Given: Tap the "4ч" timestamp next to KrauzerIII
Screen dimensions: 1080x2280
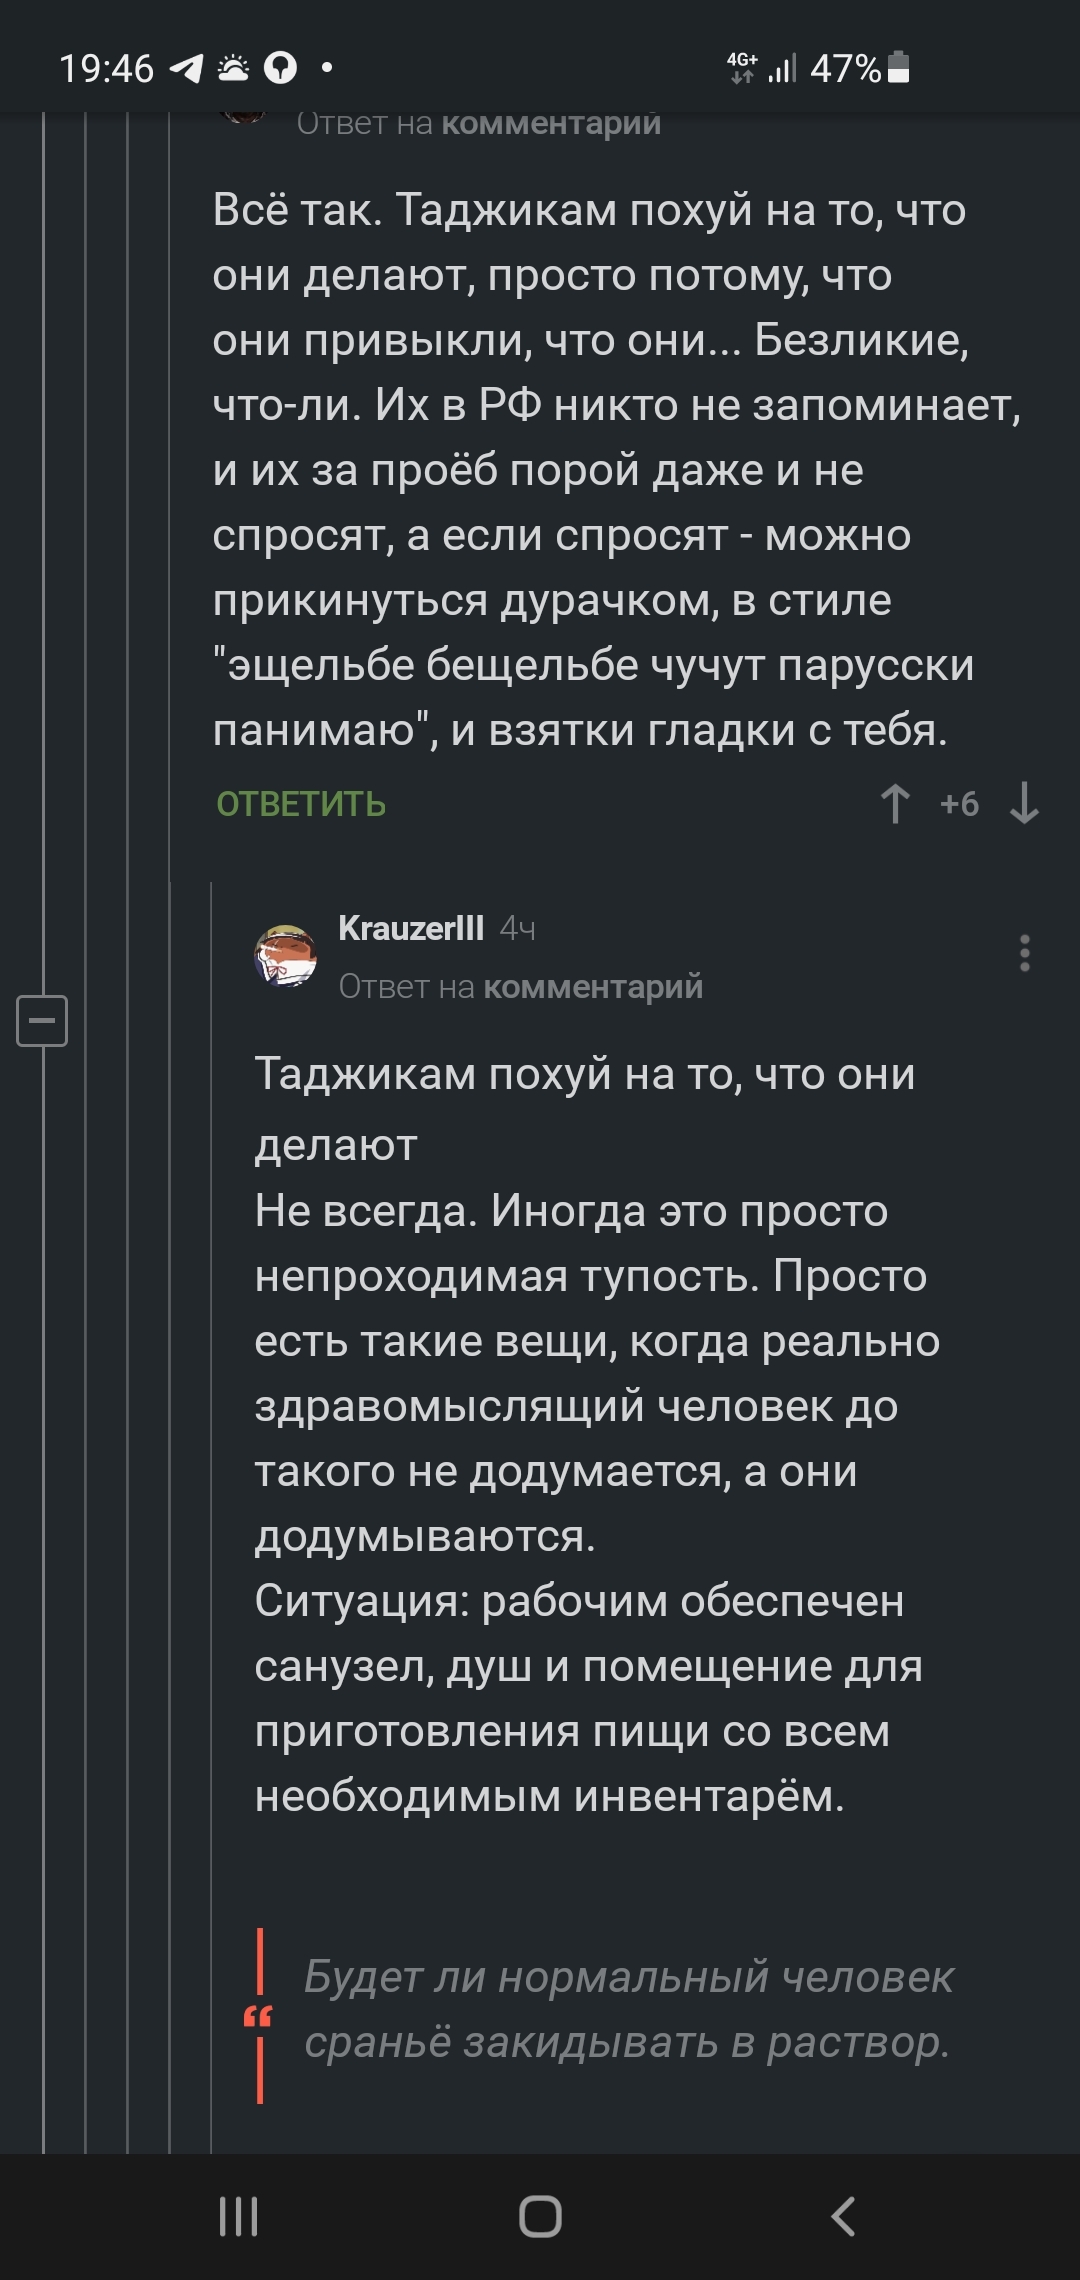Looking at the screenshot, I should pyautogui.click(x=517, y=929).
